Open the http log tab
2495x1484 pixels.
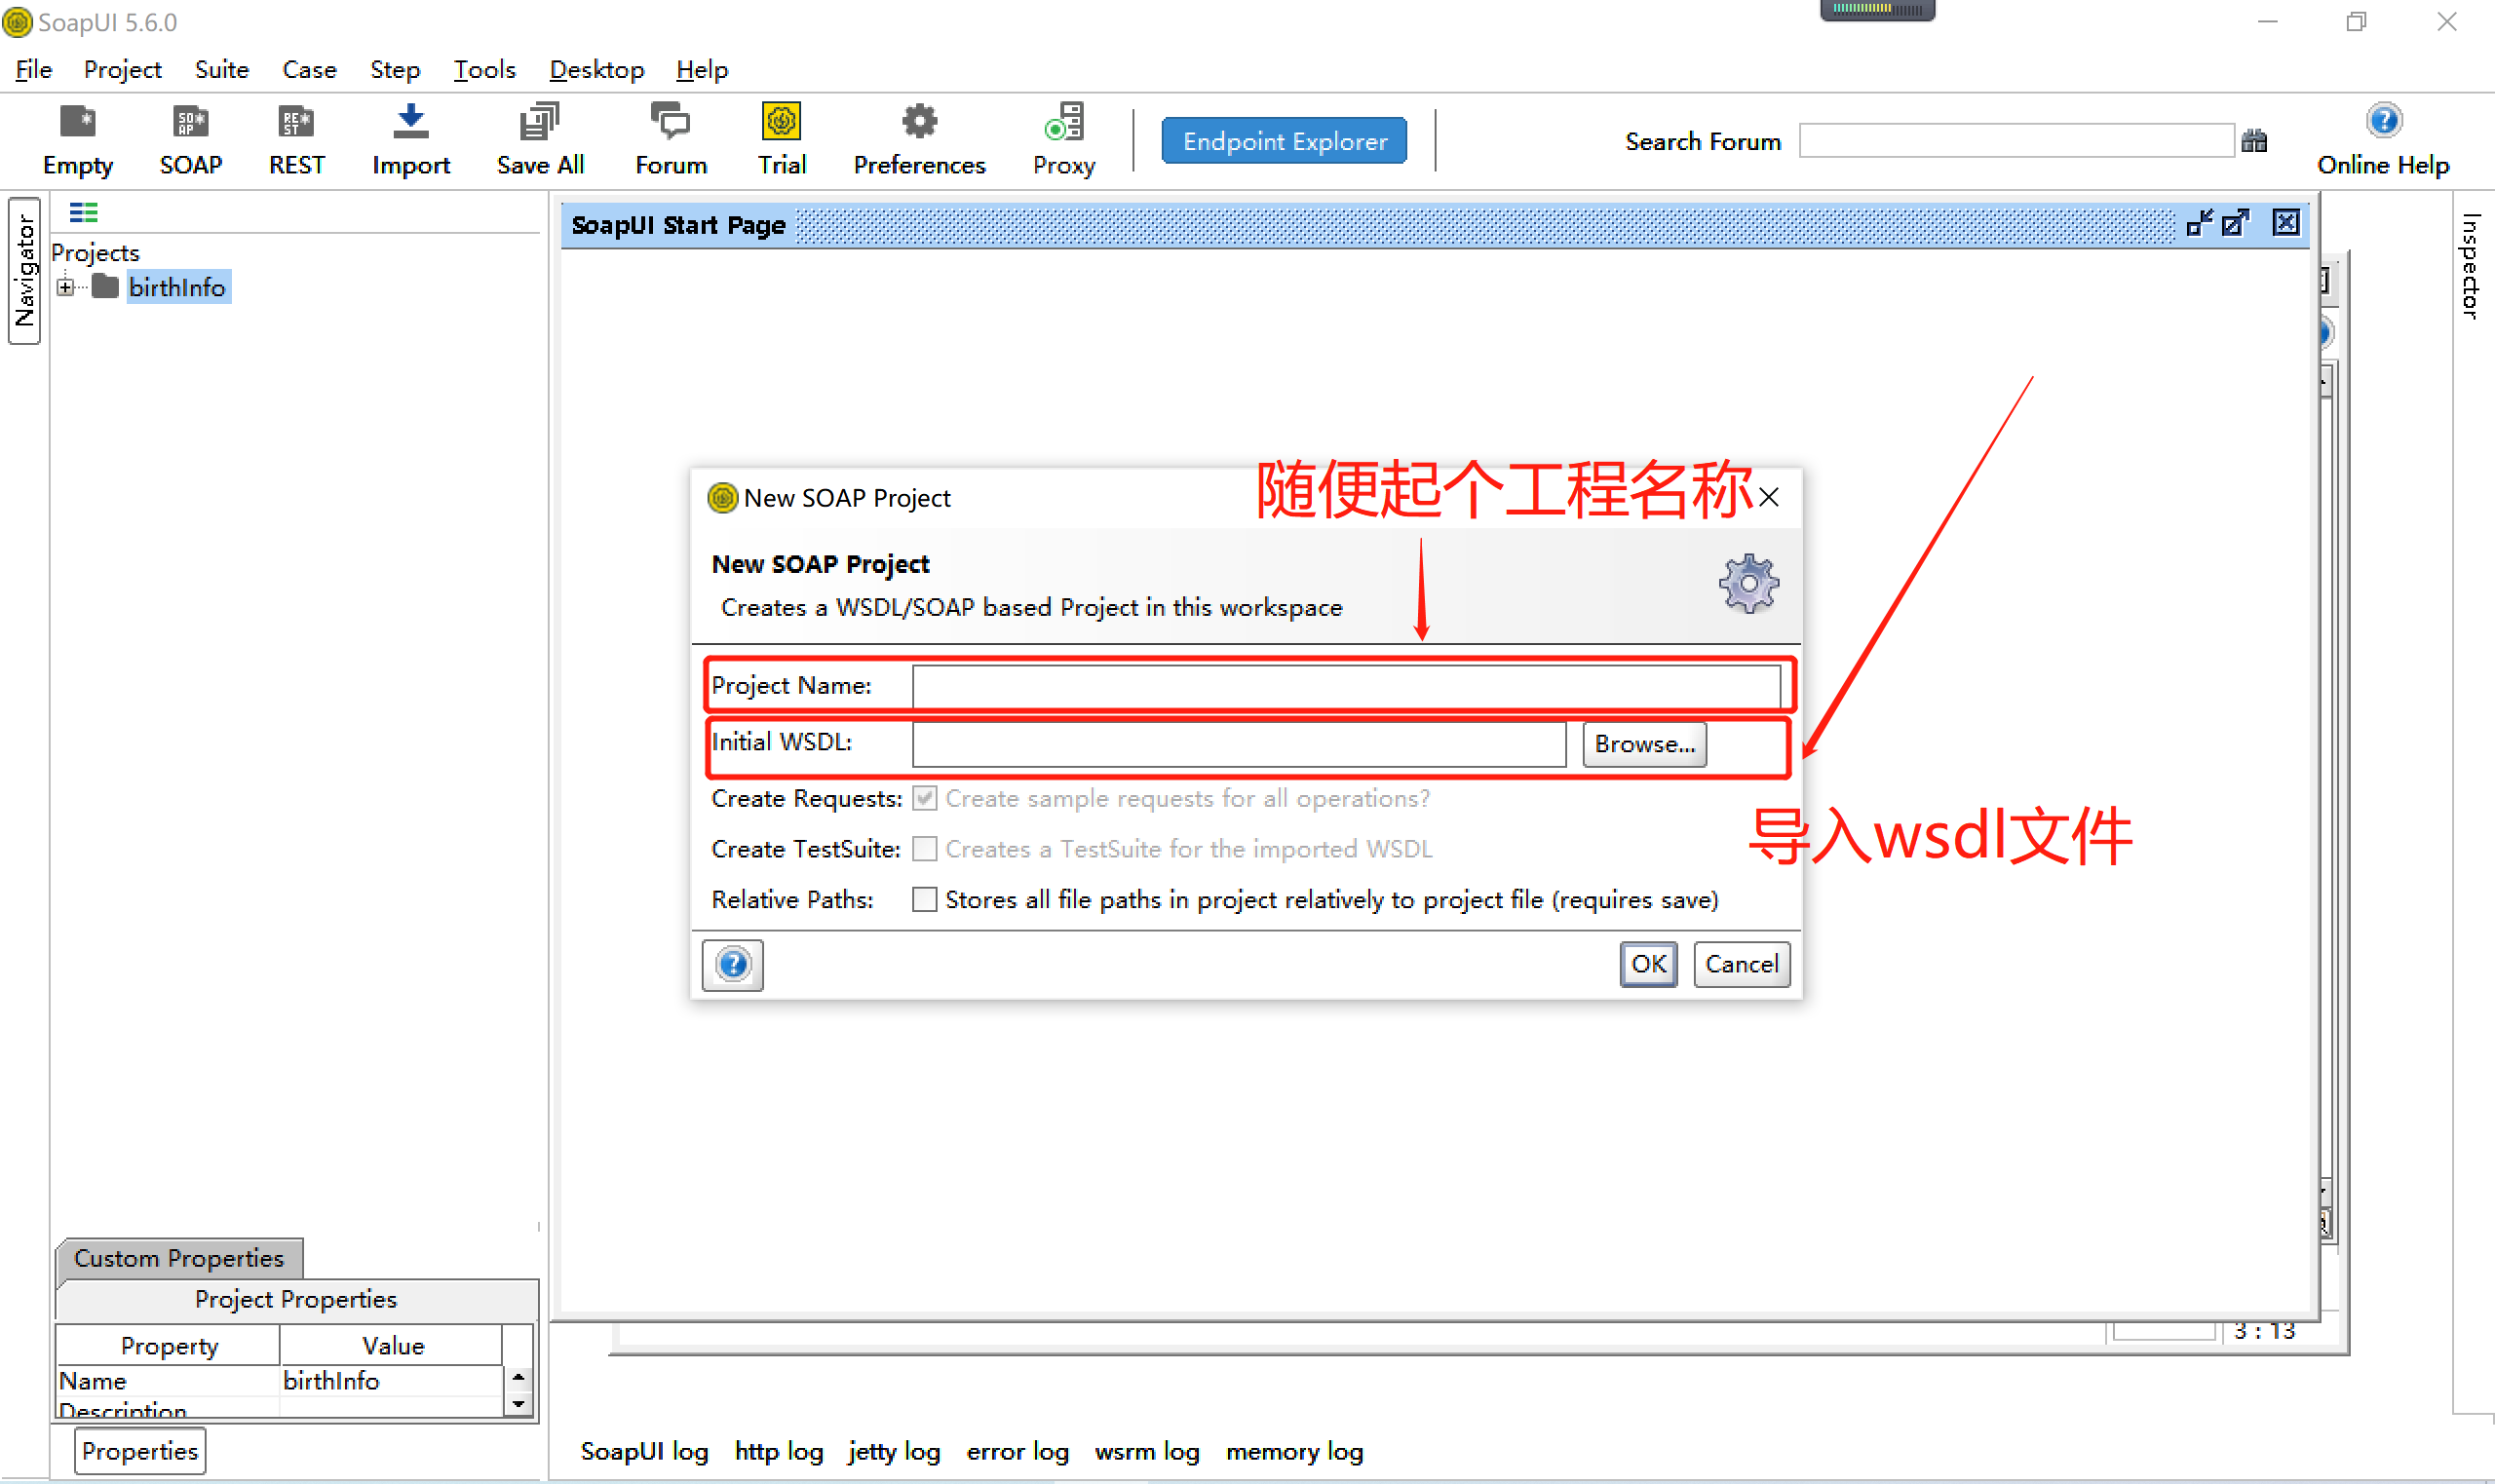[778, 1451]
